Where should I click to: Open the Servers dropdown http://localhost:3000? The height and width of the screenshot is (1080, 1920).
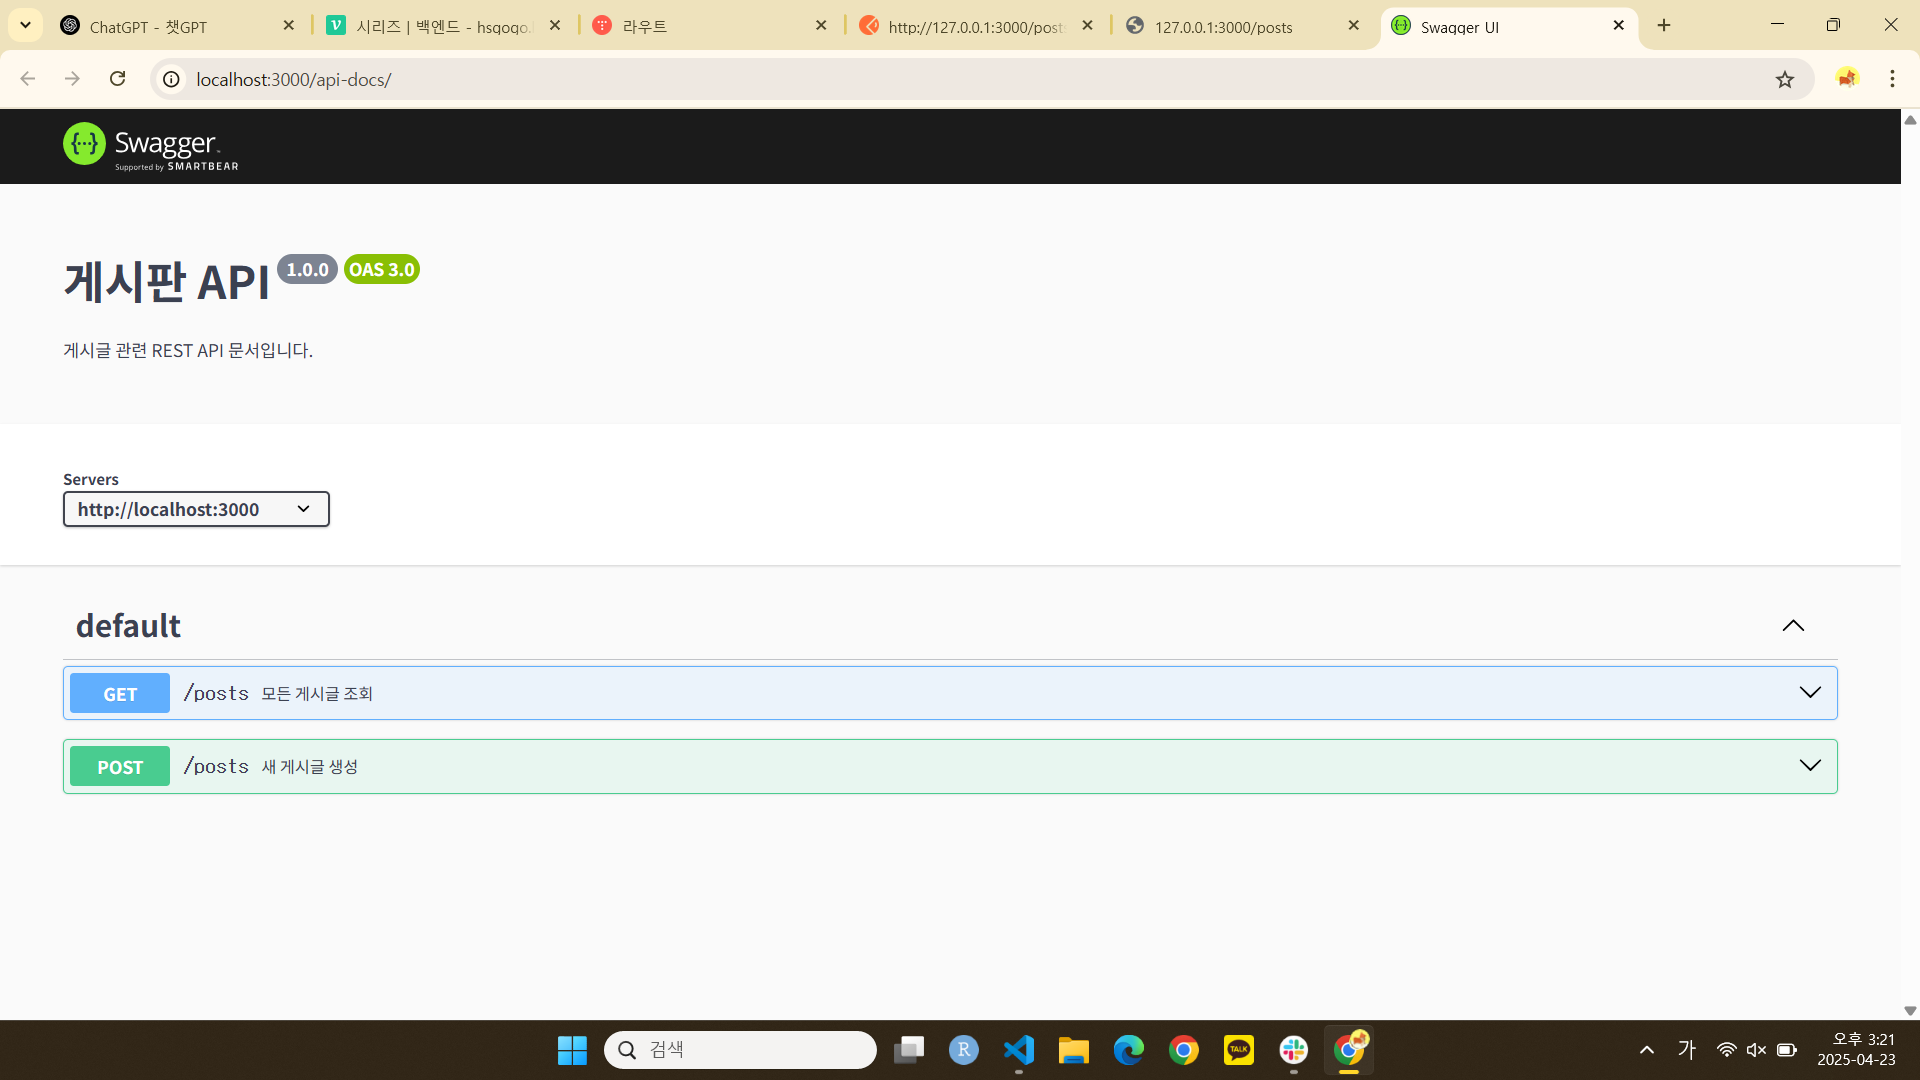196,509
